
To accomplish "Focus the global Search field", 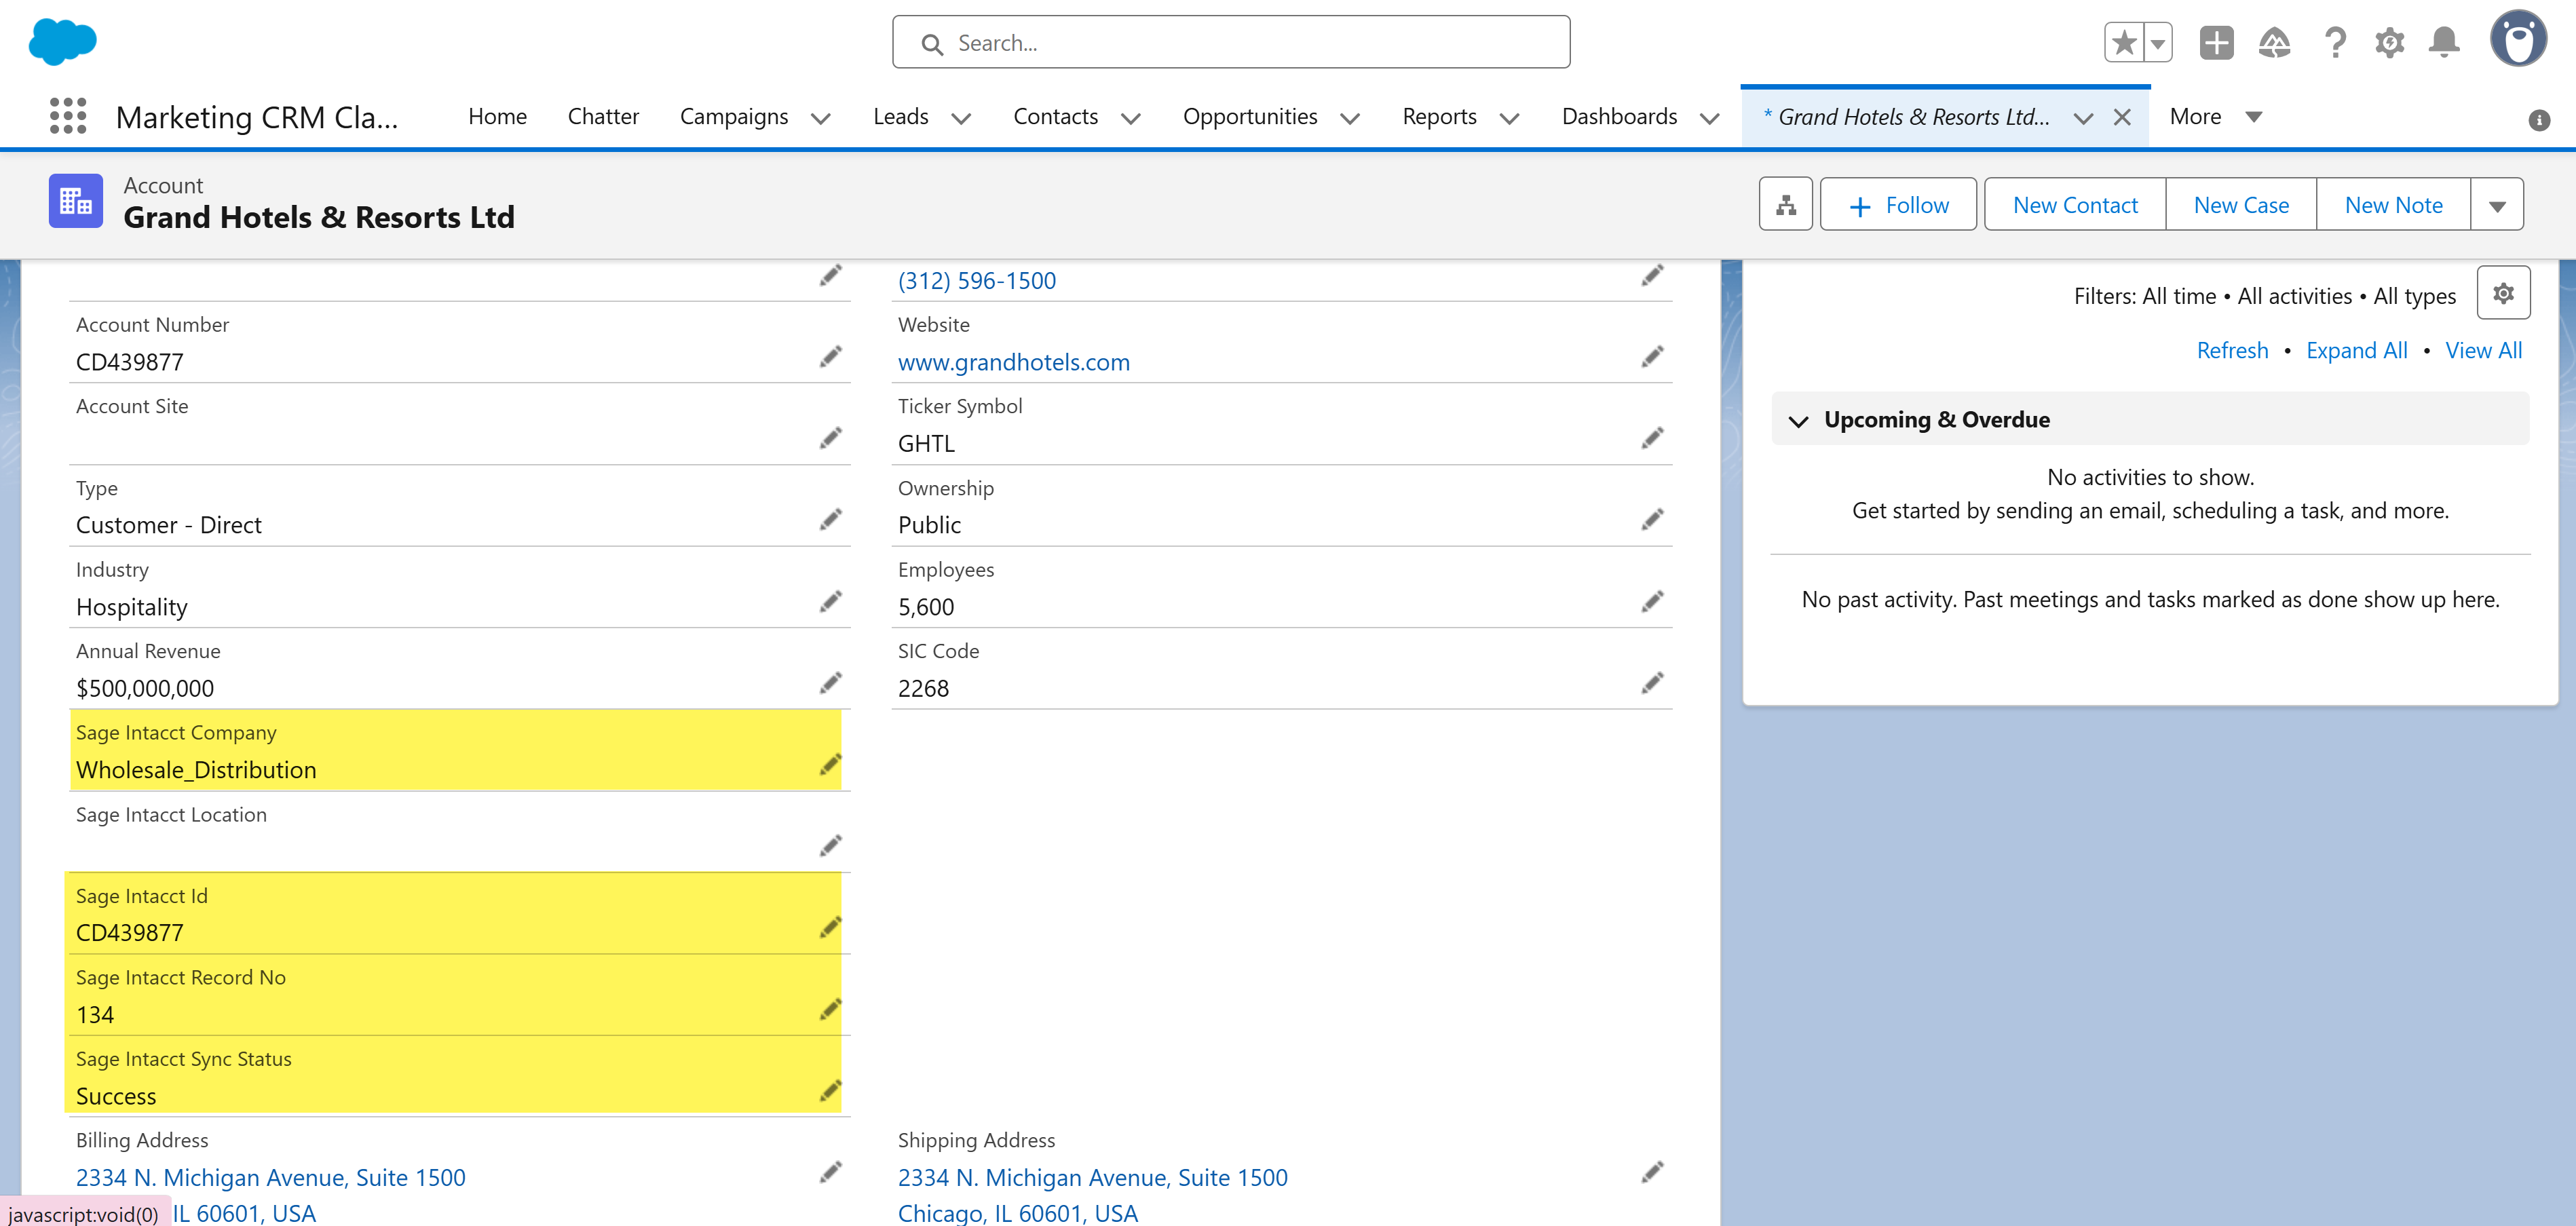I will [x=1231, y=43].
